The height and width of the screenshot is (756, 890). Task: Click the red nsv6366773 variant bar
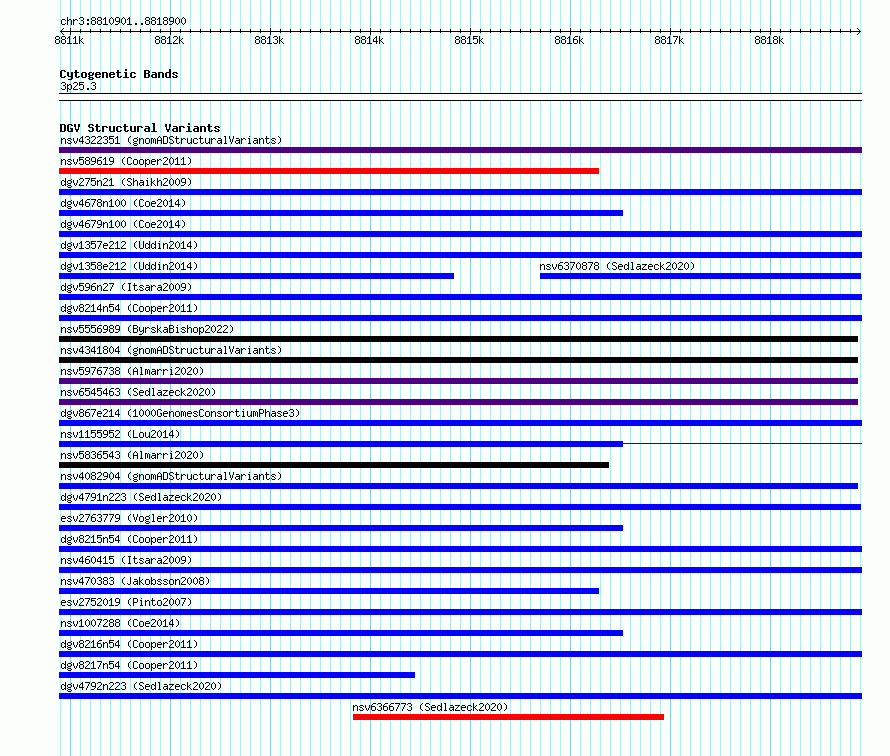[509, 717]
